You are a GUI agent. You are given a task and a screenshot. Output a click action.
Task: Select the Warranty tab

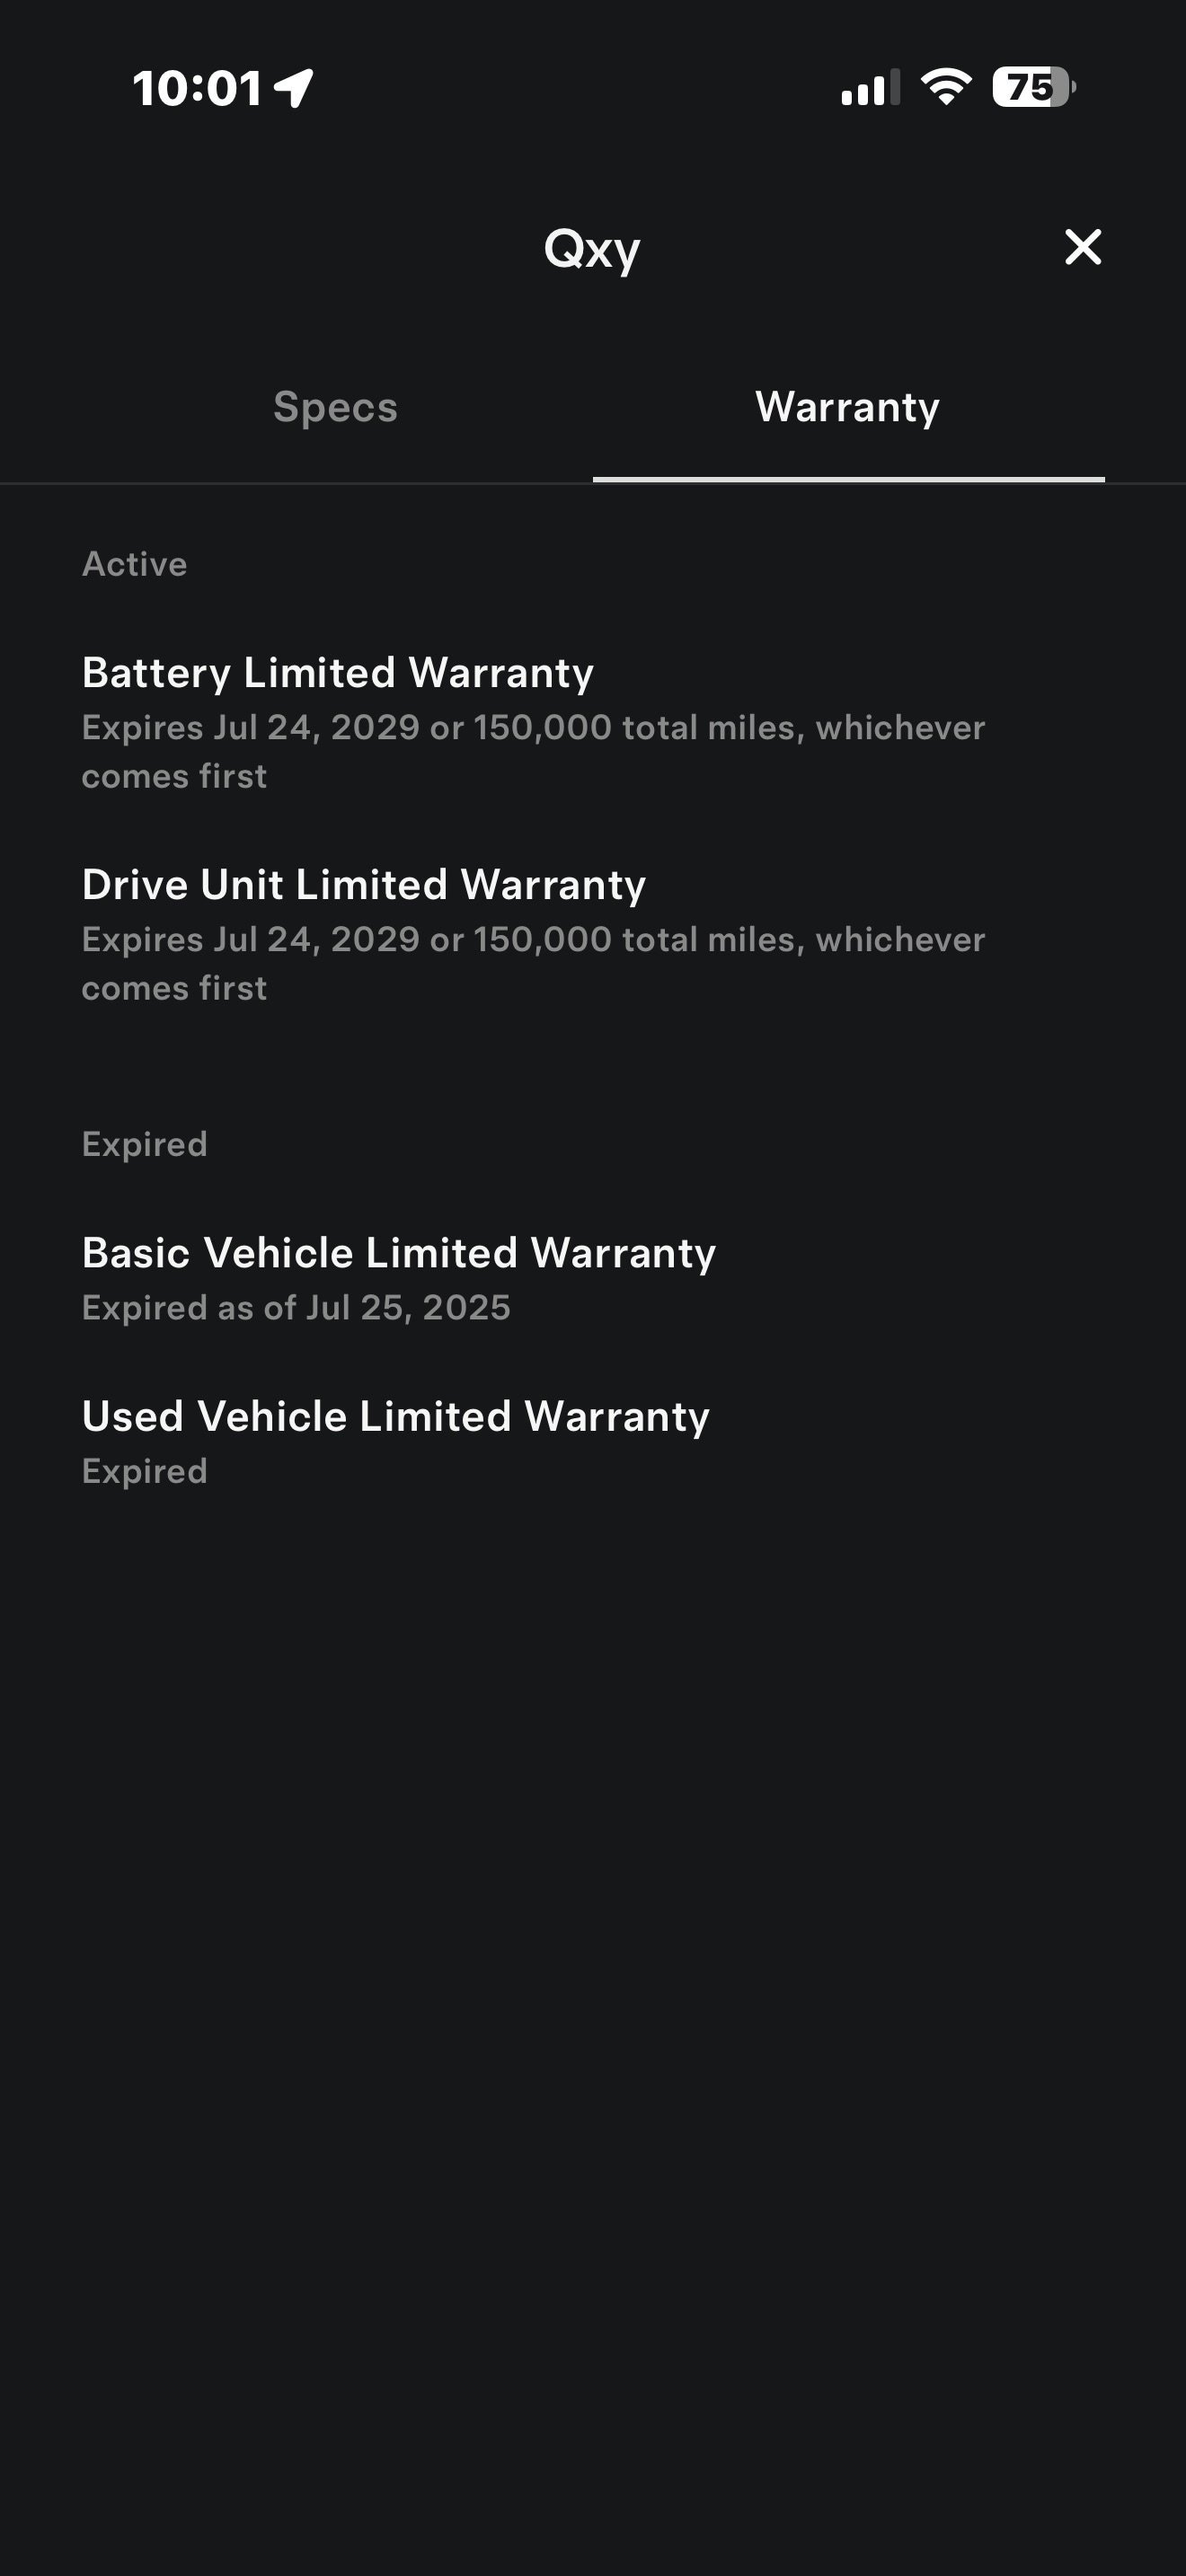coord(847,407)
